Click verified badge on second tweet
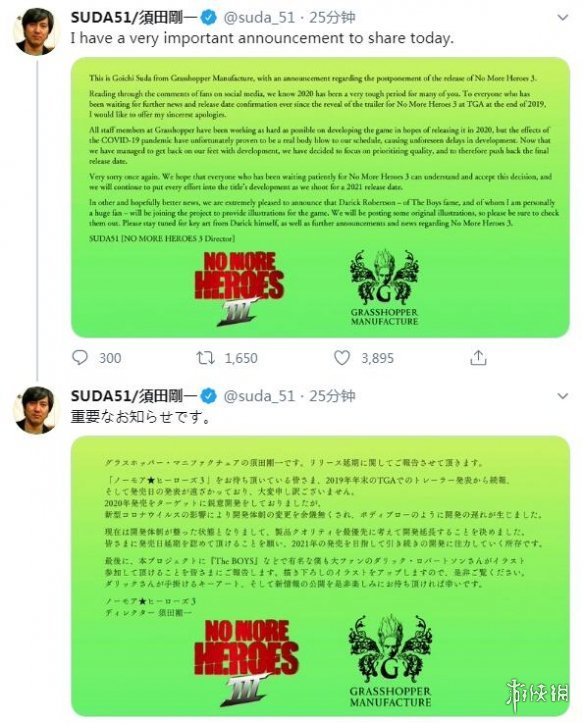The width and height of the screenshot is (584, 723). [208, 396]
